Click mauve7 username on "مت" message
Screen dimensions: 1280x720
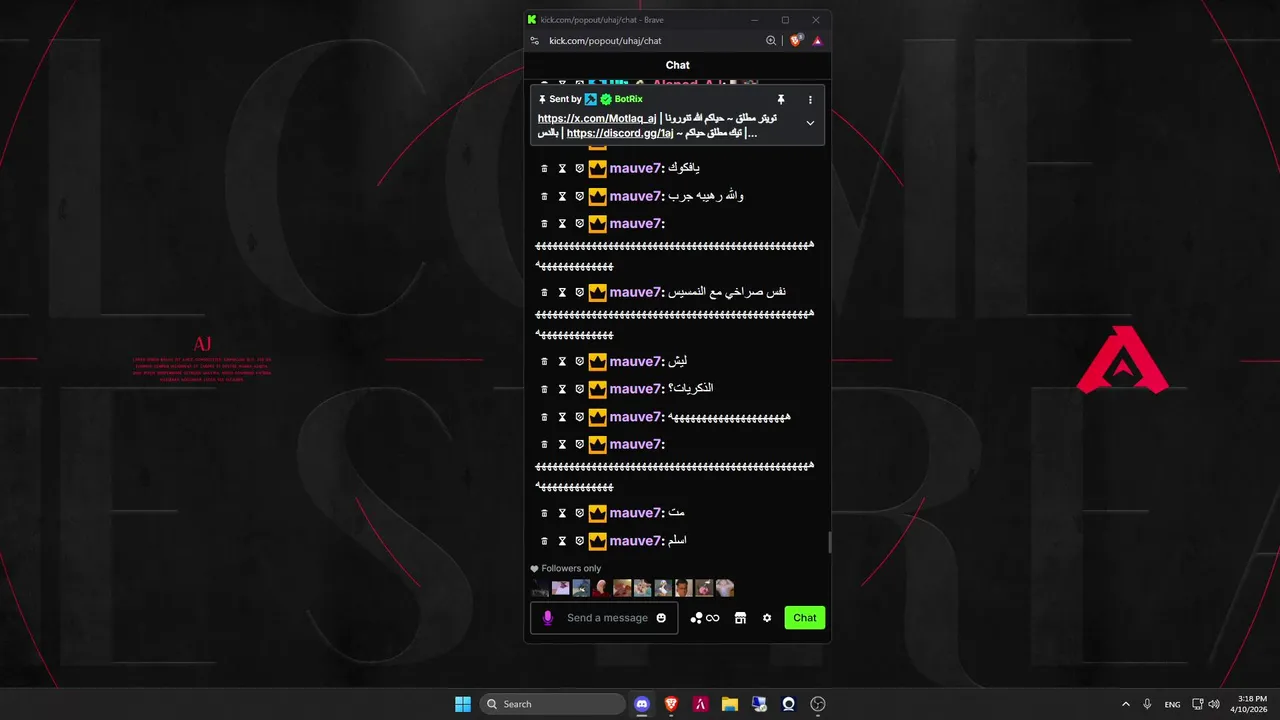tap(635, 514)
